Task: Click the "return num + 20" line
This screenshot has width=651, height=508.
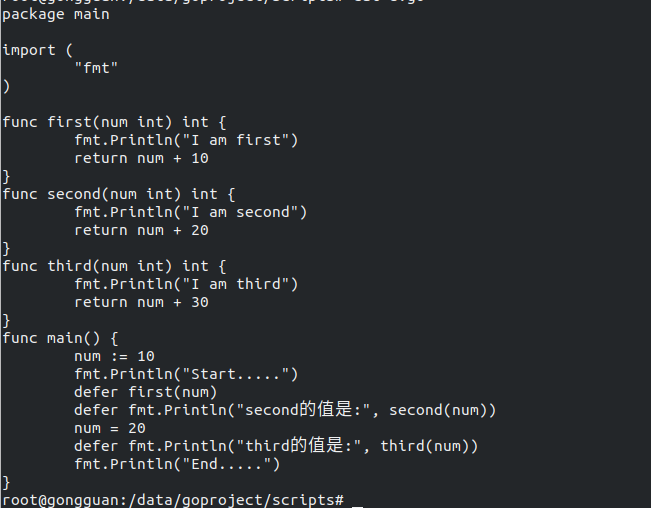Action: pos(141,230)
